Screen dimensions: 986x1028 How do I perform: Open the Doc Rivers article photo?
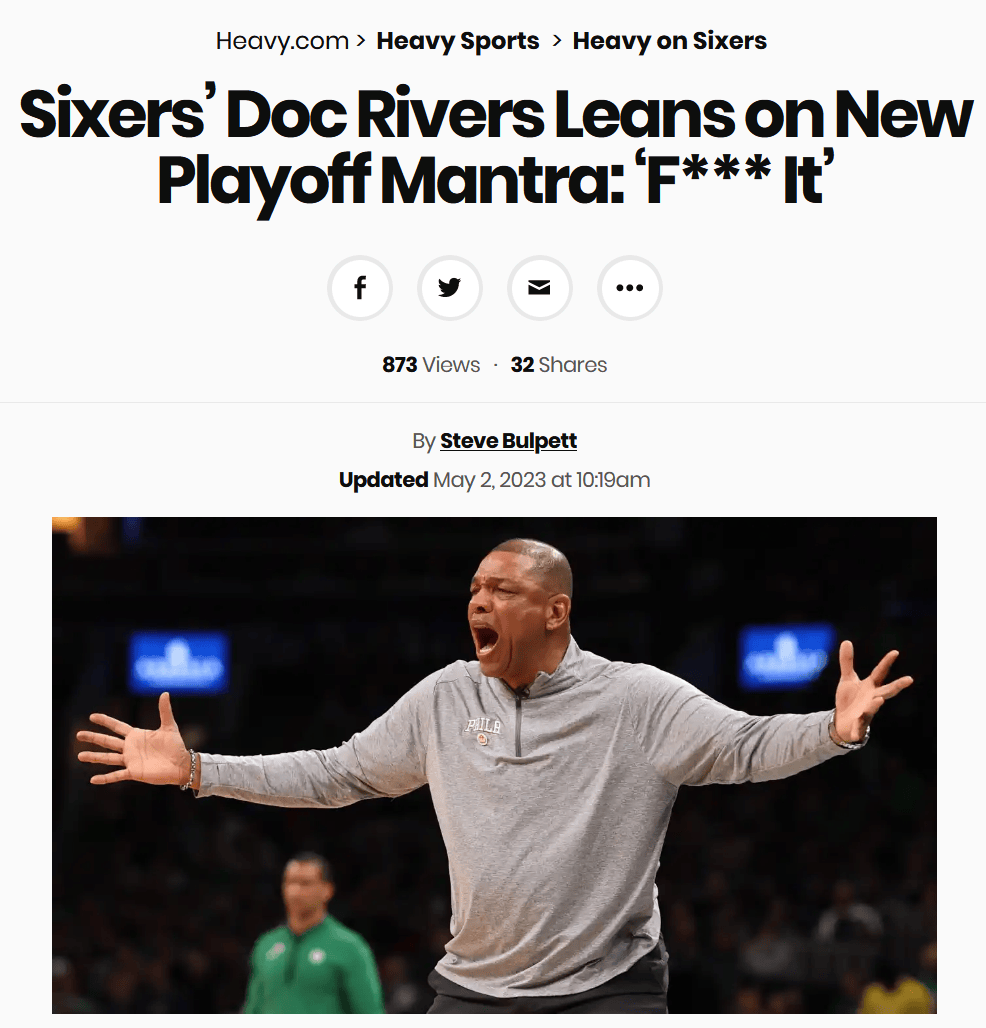click(x=494, y=765)
